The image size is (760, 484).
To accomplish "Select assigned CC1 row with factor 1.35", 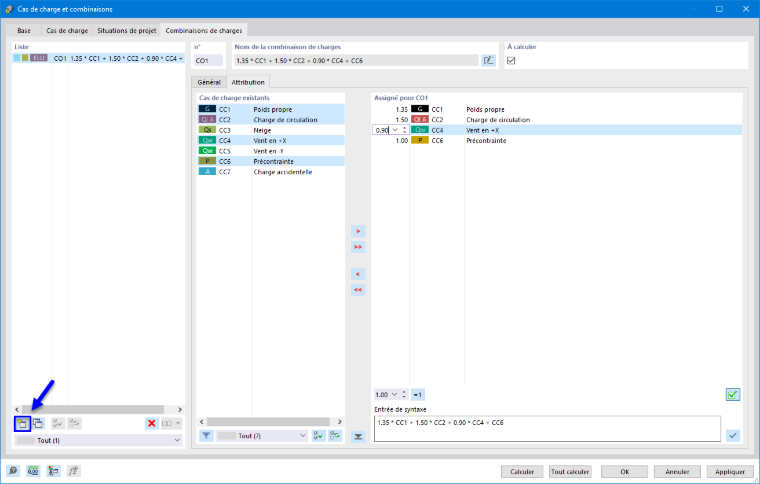I will [557, 109].
